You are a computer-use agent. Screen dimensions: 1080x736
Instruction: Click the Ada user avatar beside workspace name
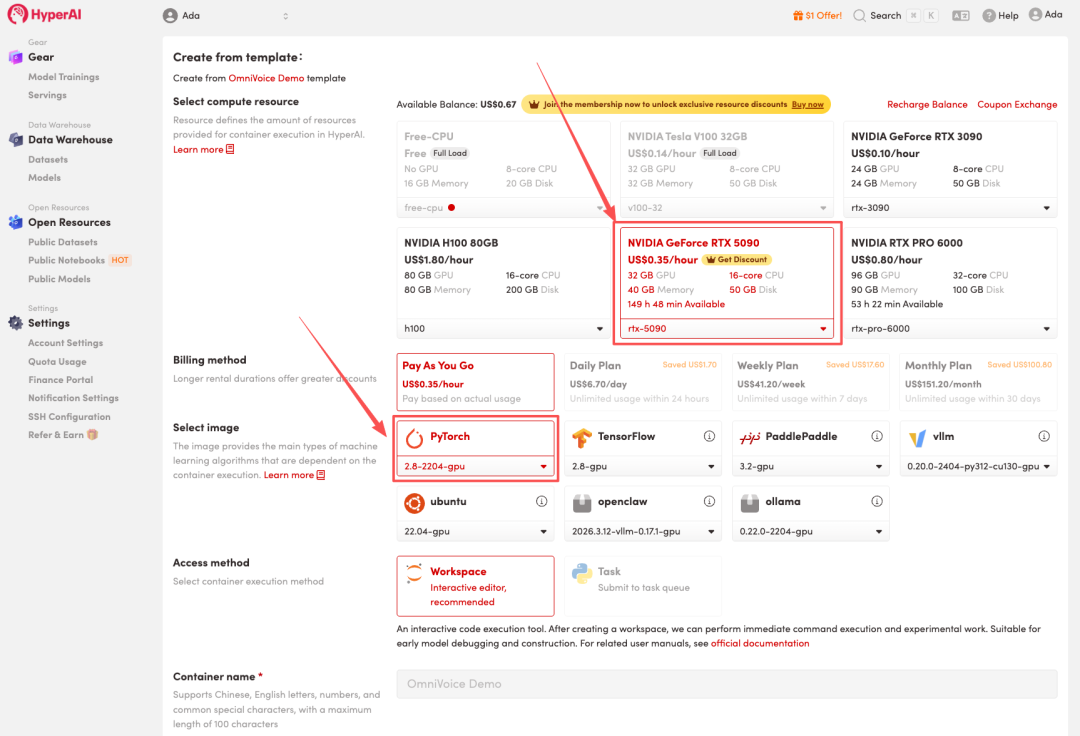coord(170,15)
